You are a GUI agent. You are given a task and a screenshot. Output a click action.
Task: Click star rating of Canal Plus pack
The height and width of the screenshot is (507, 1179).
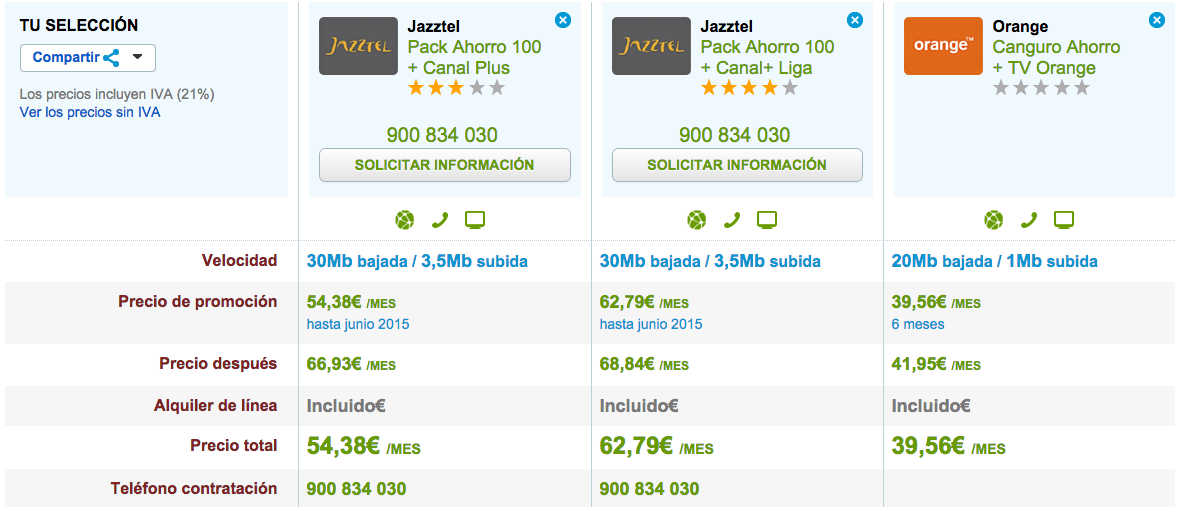click(x=456, y=89)
